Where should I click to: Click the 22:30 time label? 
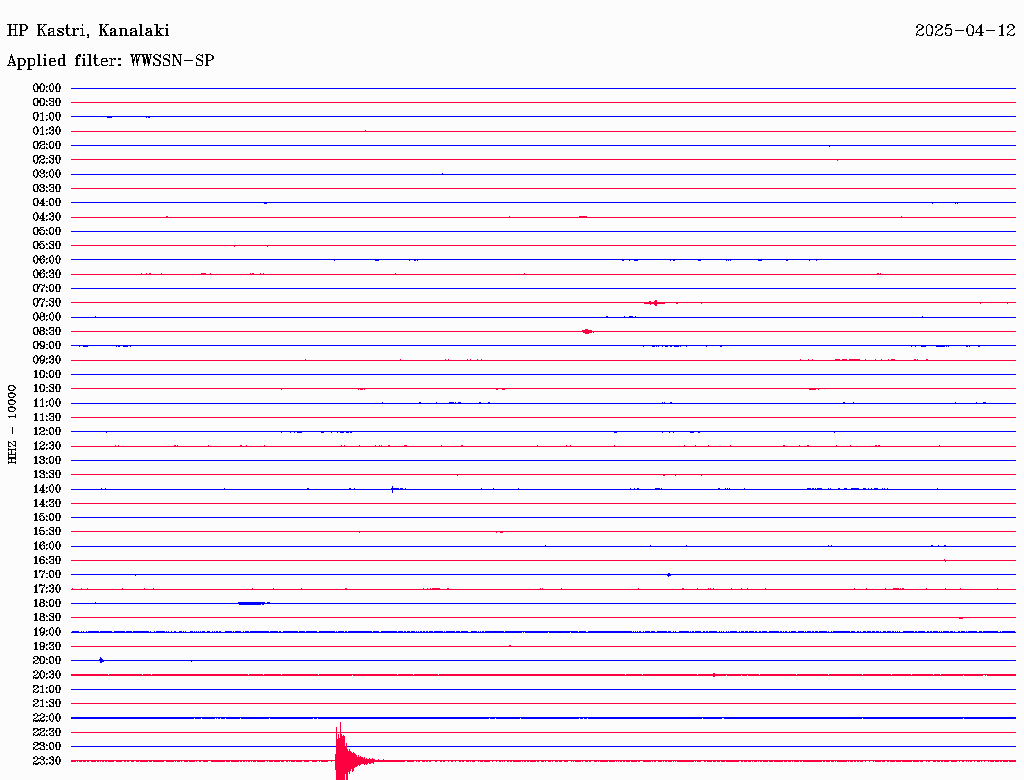coord(47,732)
